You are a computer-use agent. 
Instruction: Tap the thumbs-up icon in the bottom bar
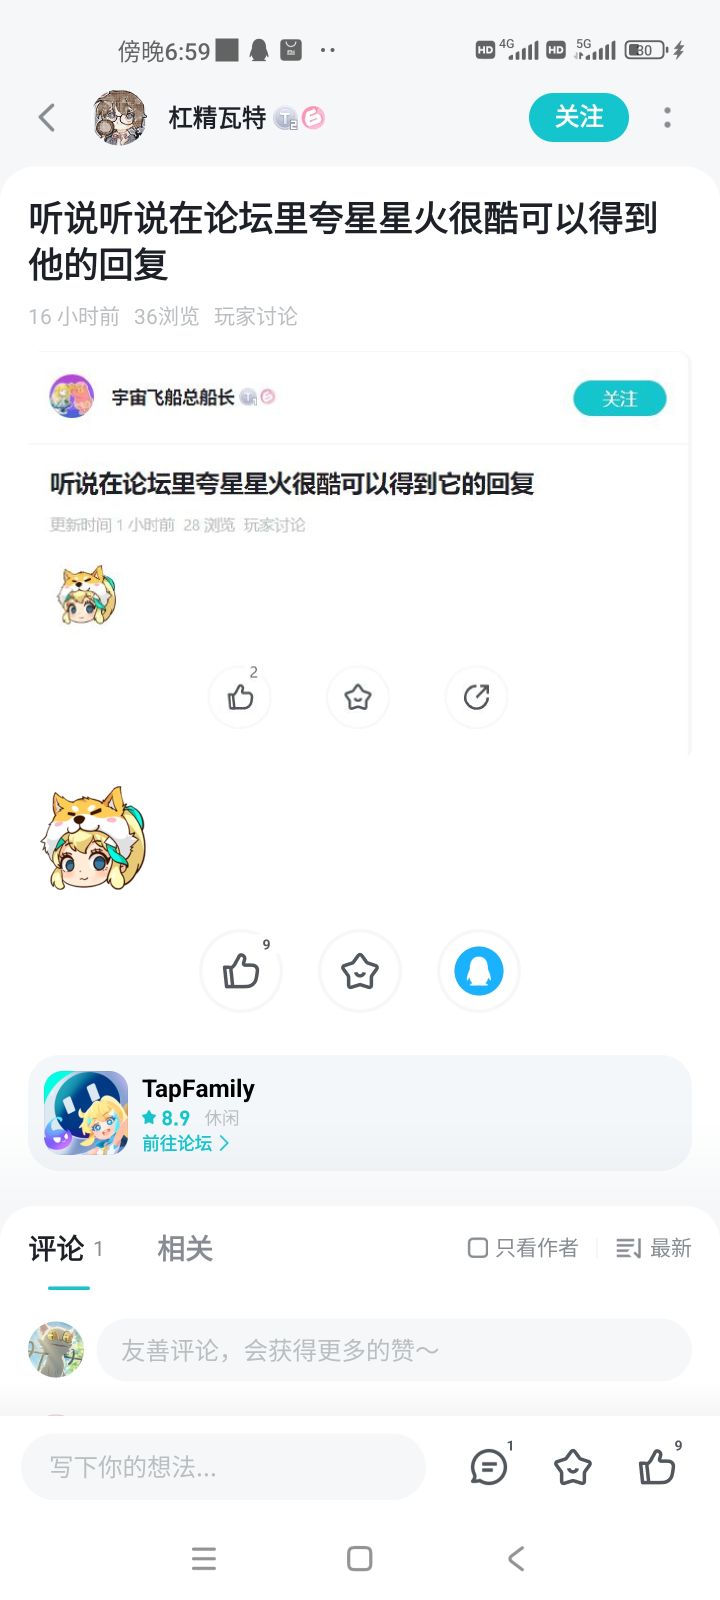tap(657, 1467)
